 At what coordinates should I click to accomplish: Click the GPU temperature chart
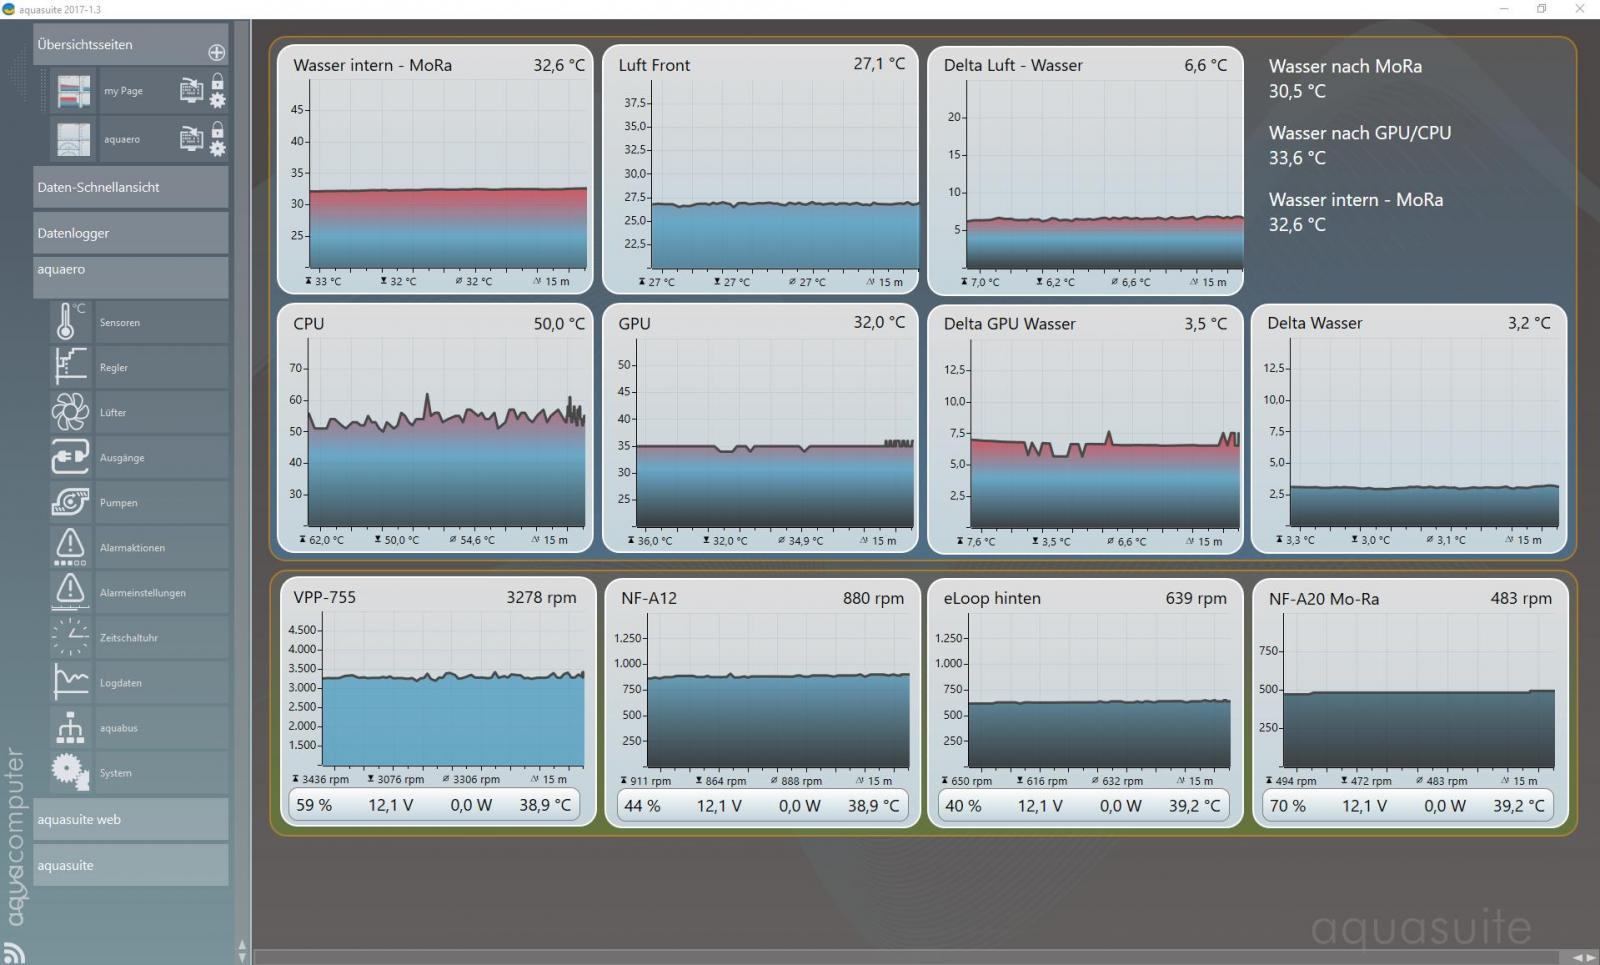click(x=761, y=428)
